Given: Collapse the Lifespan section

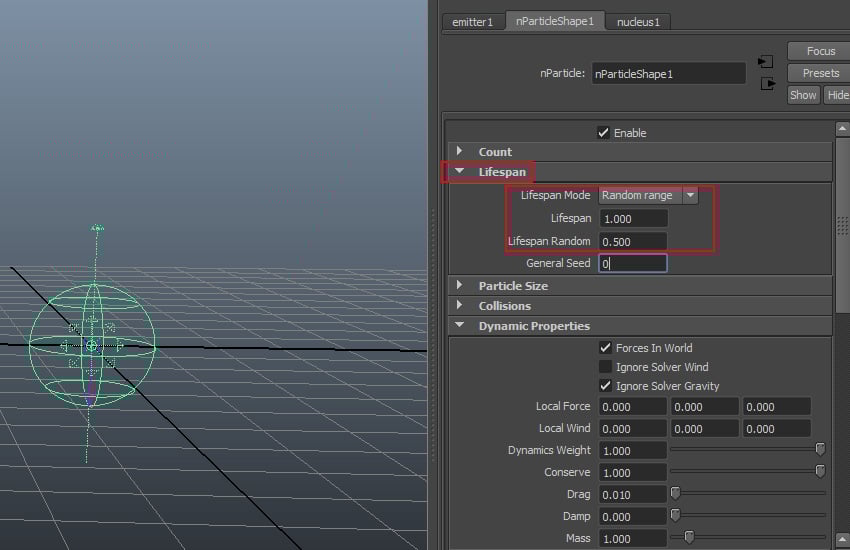Looking at the screenshot, I should click(460, 171).
